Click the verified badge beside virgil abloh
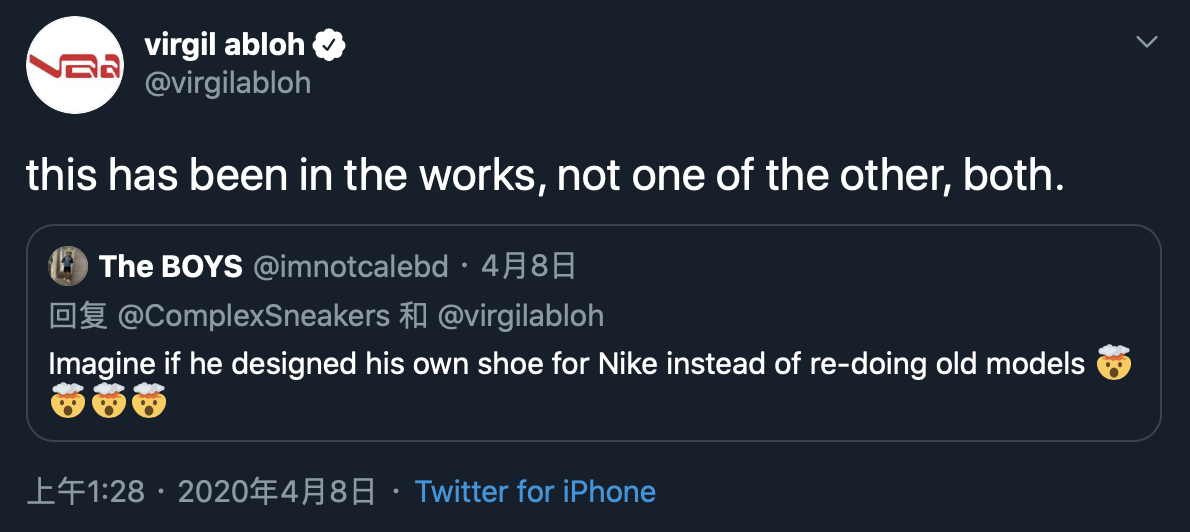The image size is (1190, 532). (330, 45)
